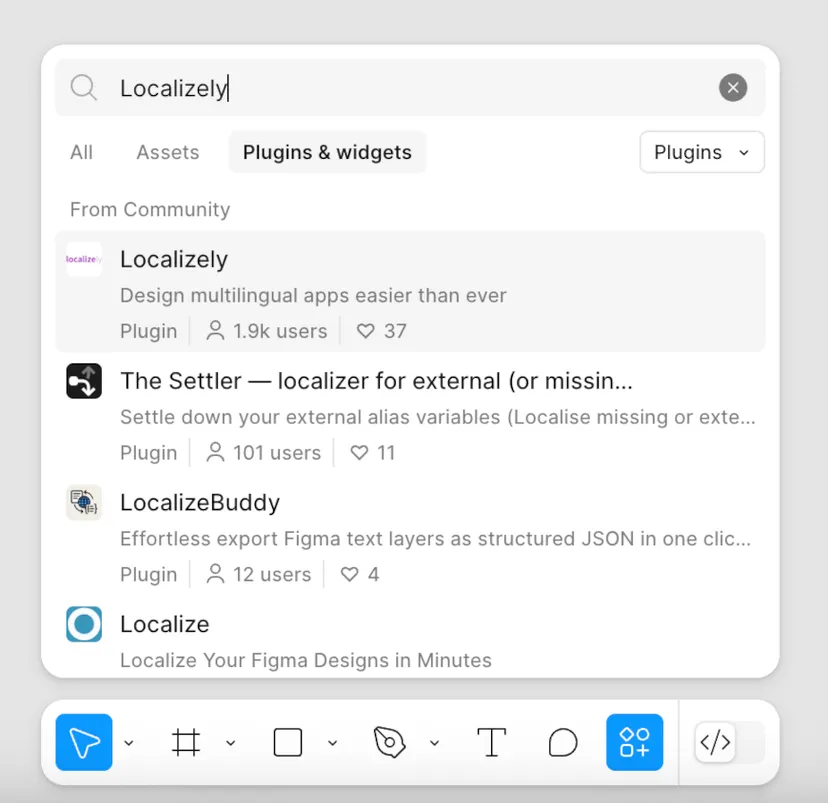The image size is (828, 803).
Task: Open the Localize plugin result
Action: coord(410,637)
